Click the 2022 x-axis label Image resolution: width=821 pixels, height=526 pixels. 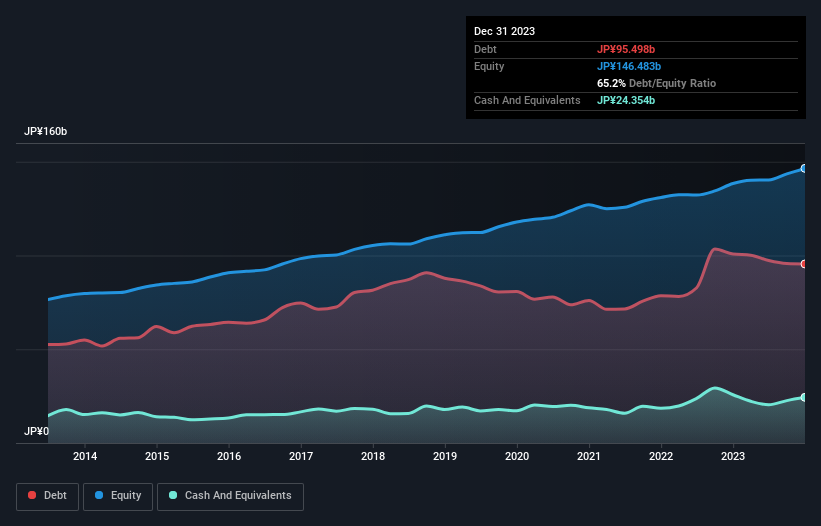click(661, 456)
